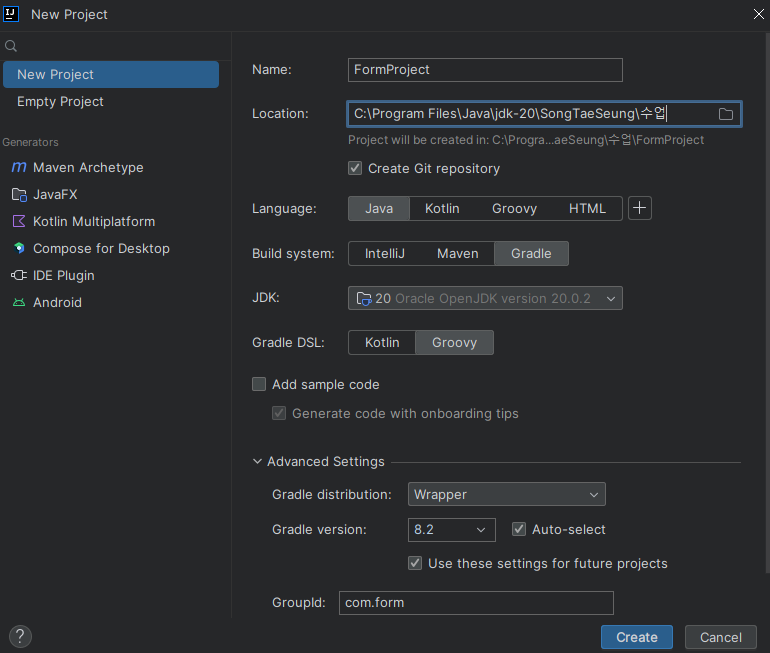Click the GroupId input field

coord(476,603)
